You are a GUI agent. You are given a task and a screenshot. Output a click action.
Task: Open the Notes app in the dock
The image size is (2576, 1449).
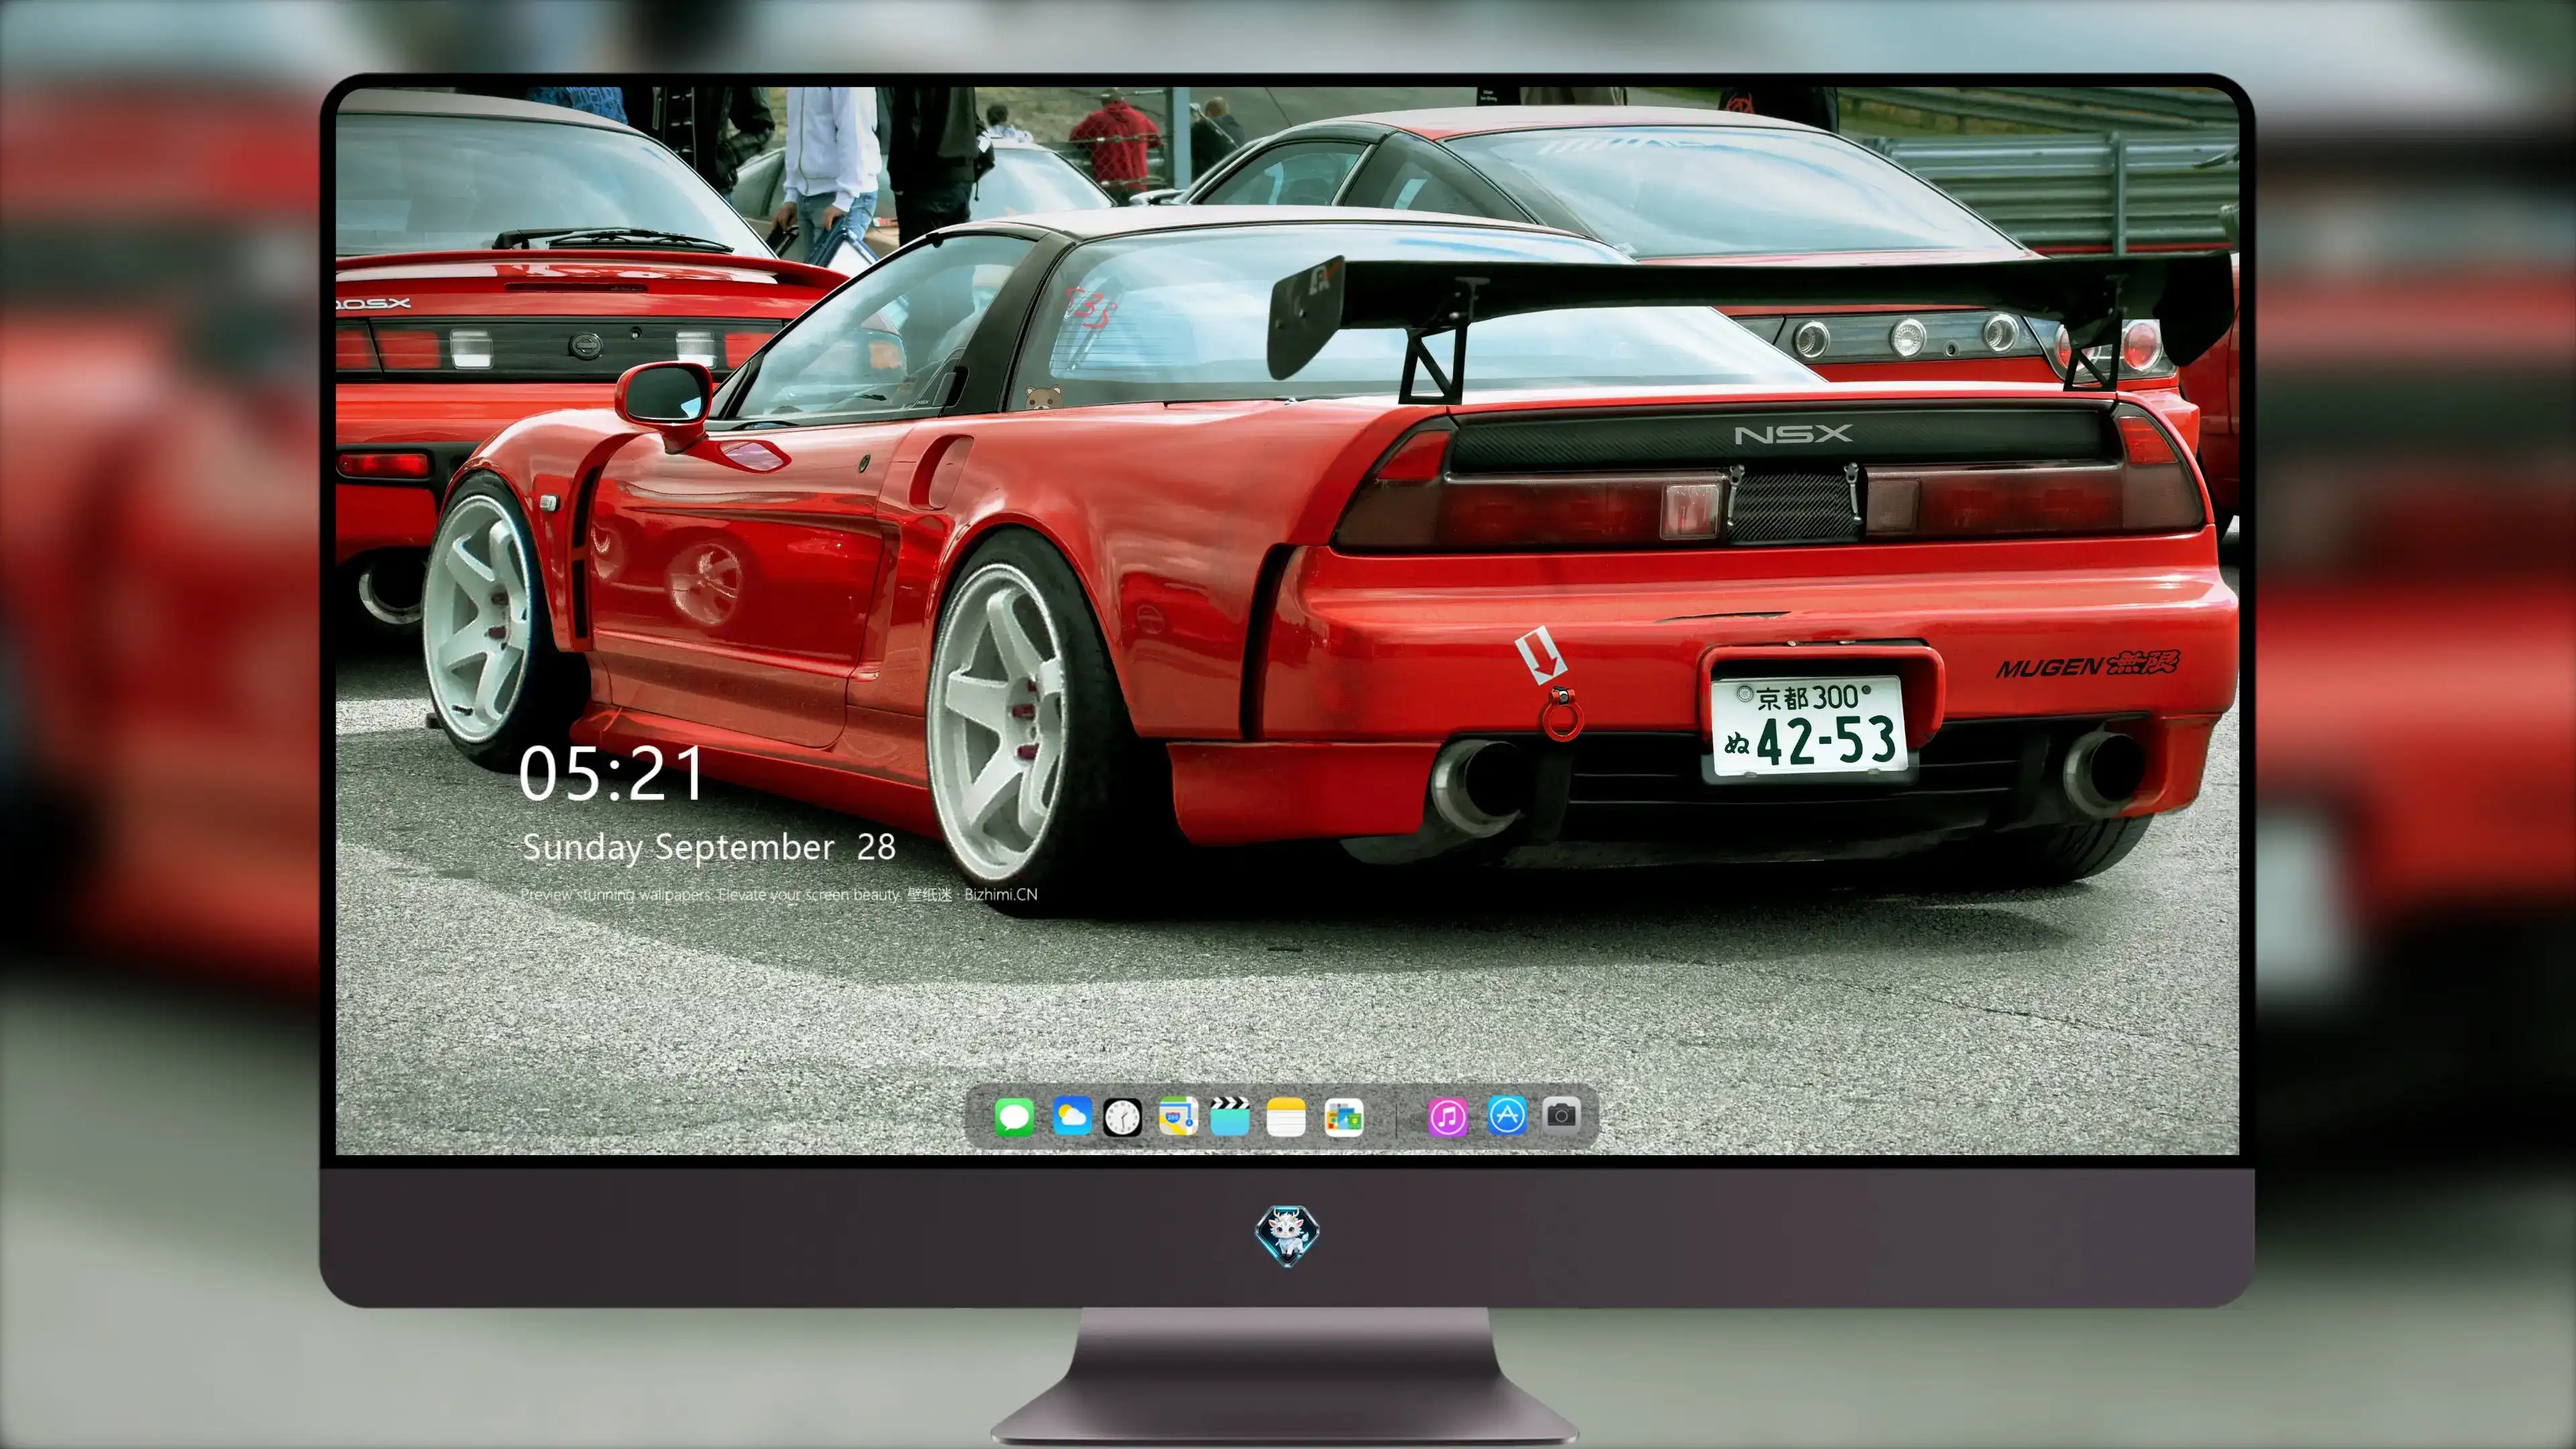(x=1286, y=1116)
